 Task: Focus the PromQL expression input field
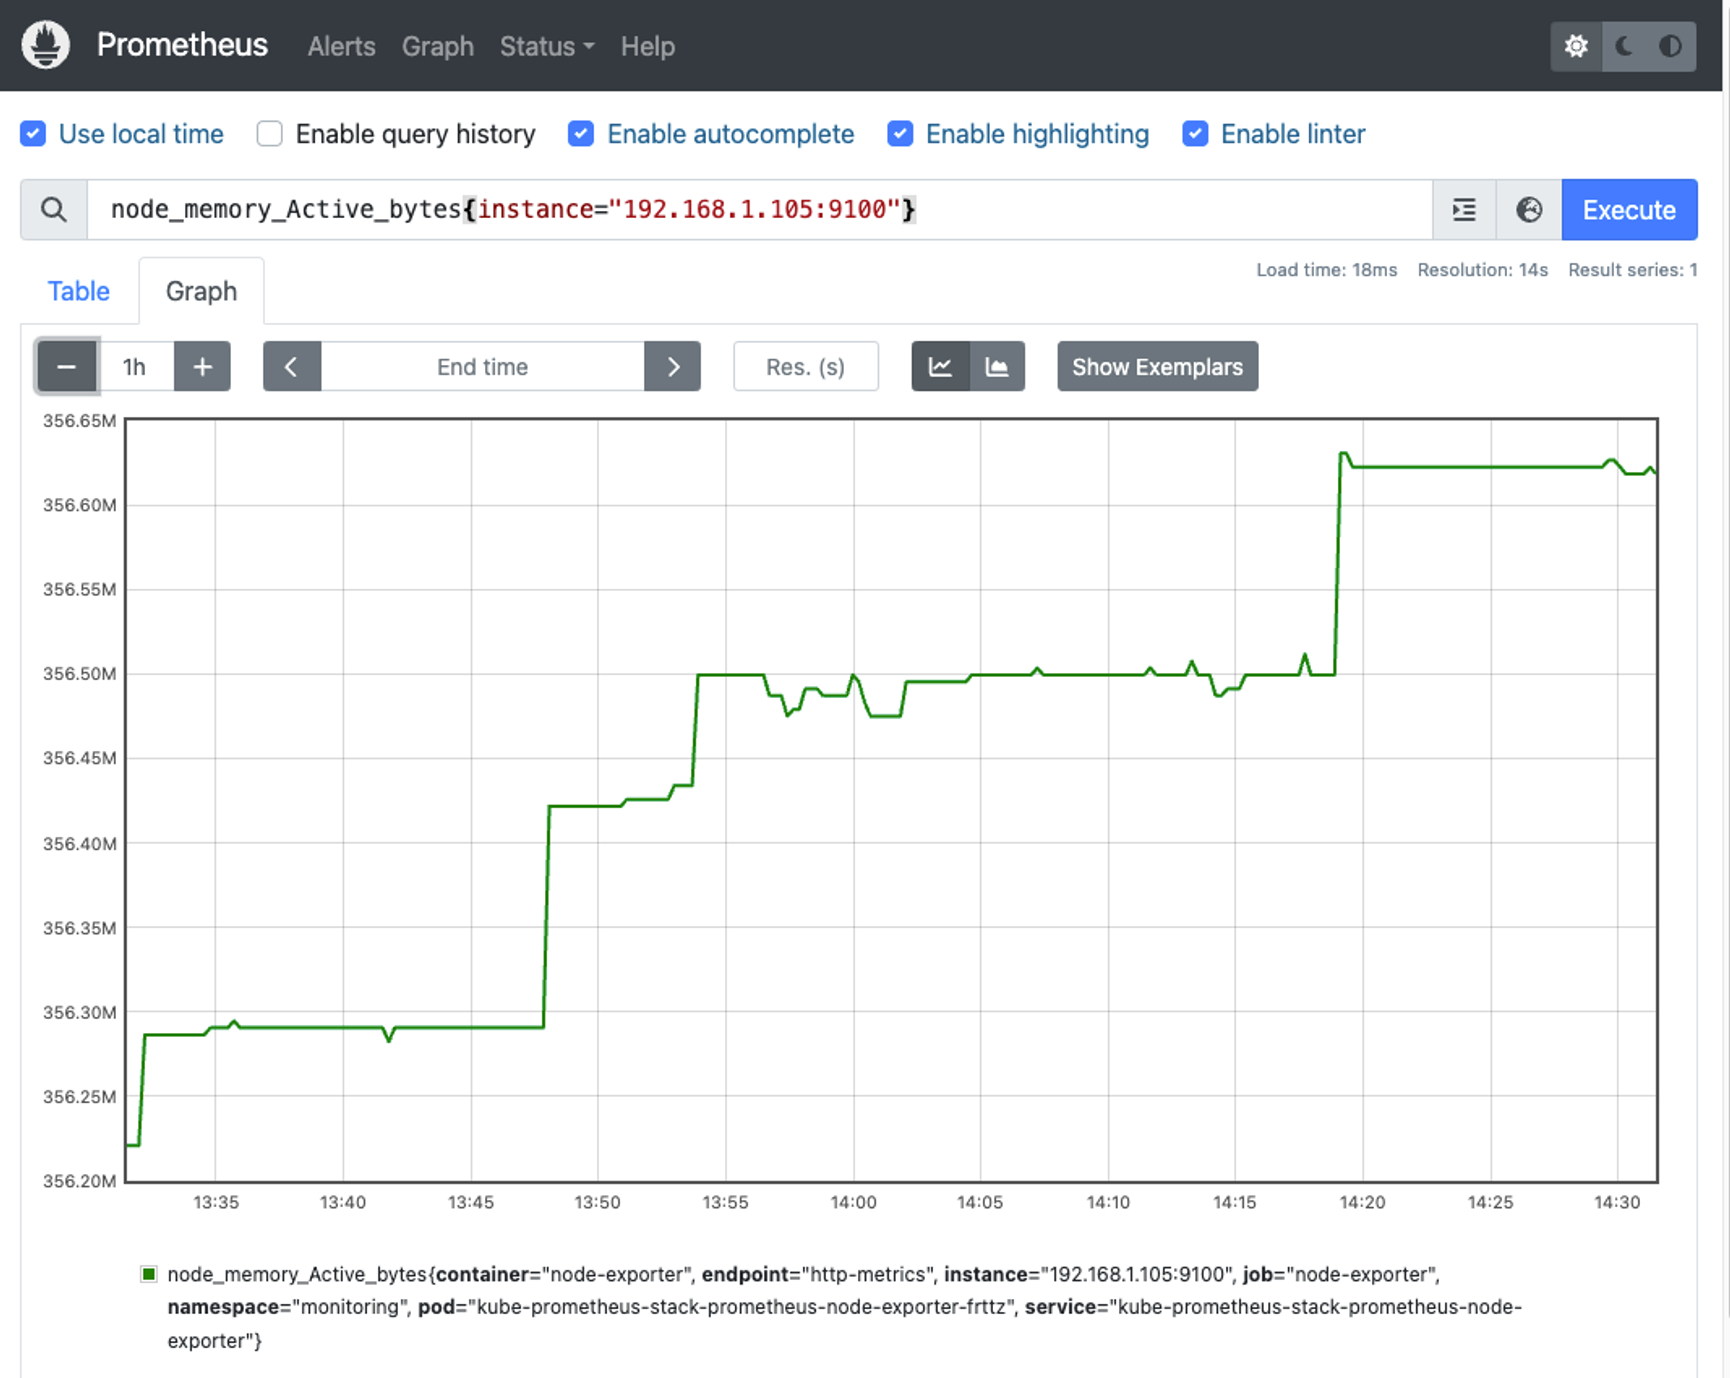(760, 210)
